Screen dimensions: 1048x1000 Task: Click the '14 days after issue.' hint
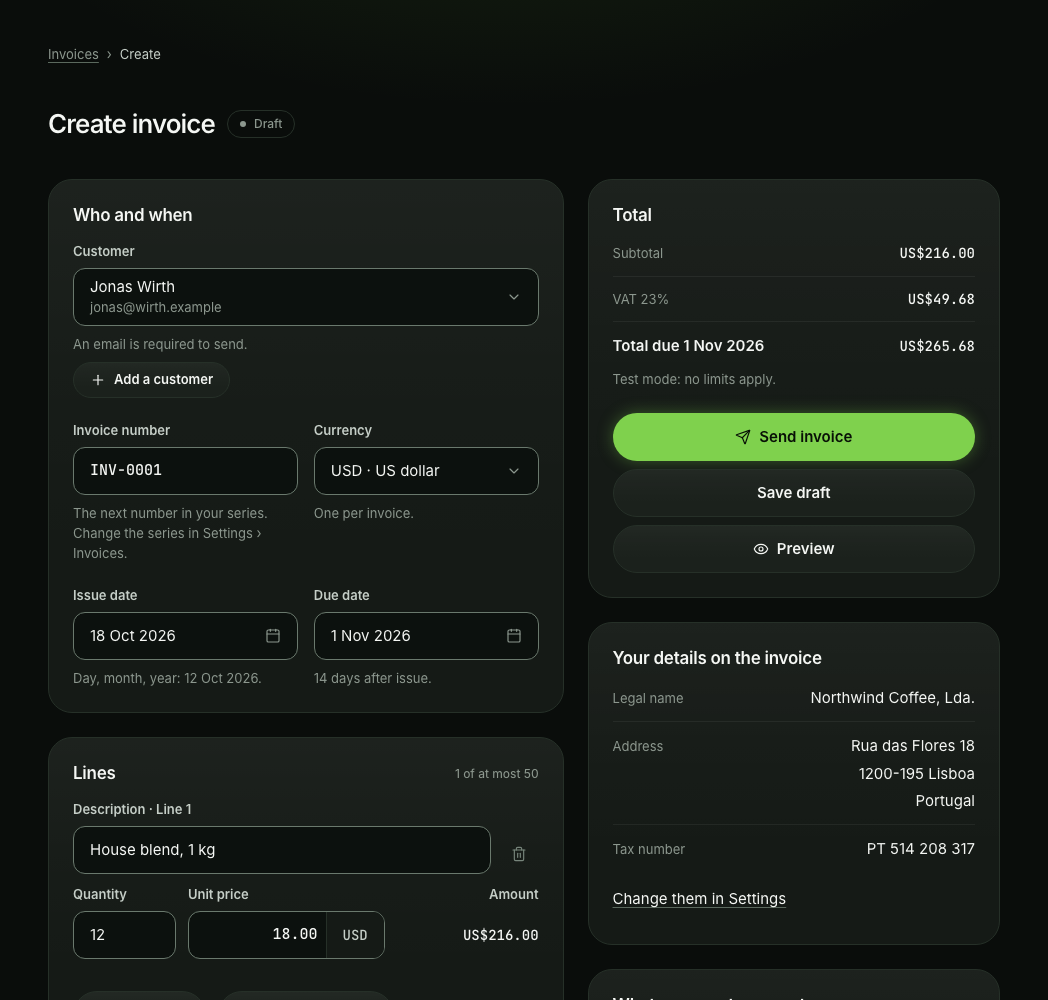(372, 678)
